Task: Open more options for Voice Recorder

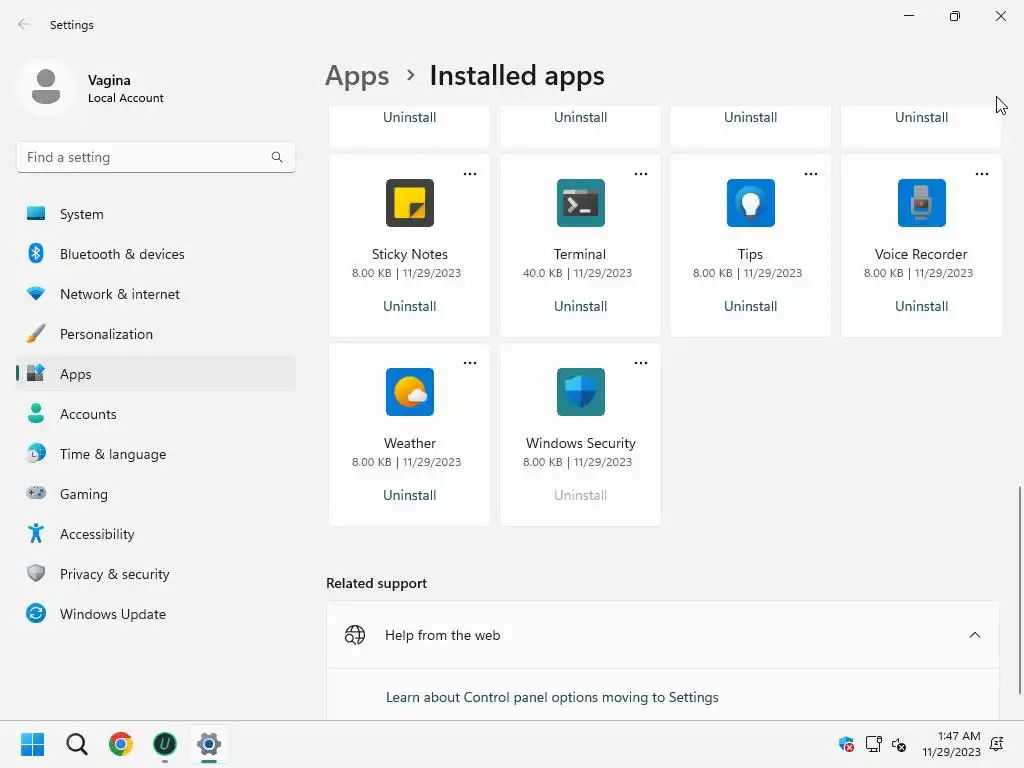Action: pos(982,174)
